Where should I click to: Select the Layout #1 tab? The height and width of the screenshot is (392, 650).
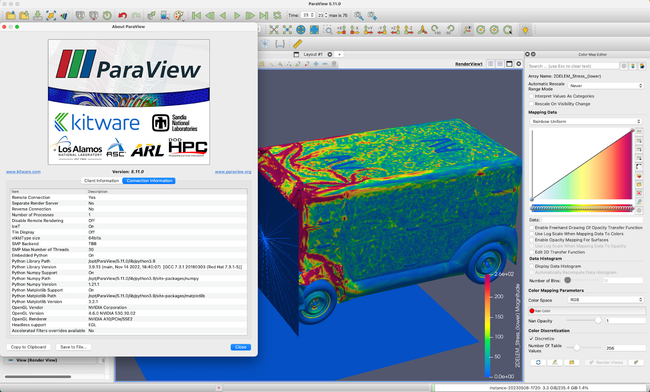click(313, 54)
